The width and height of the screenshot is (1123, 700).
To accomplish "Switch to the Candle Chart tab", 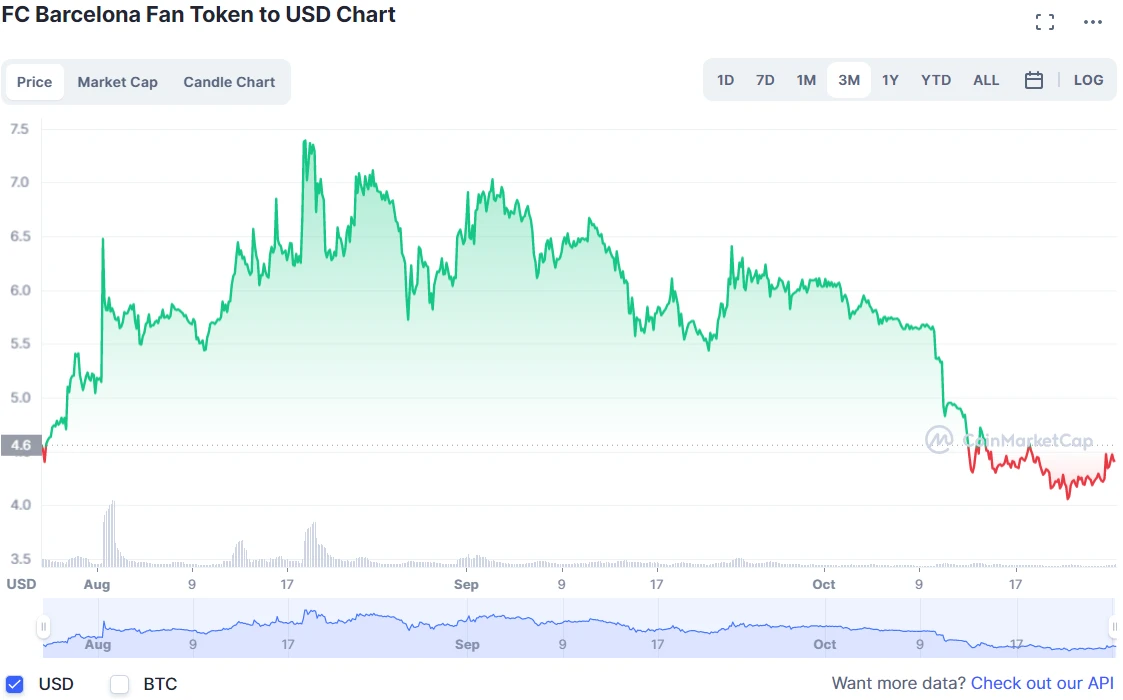I will coord(229,82).
